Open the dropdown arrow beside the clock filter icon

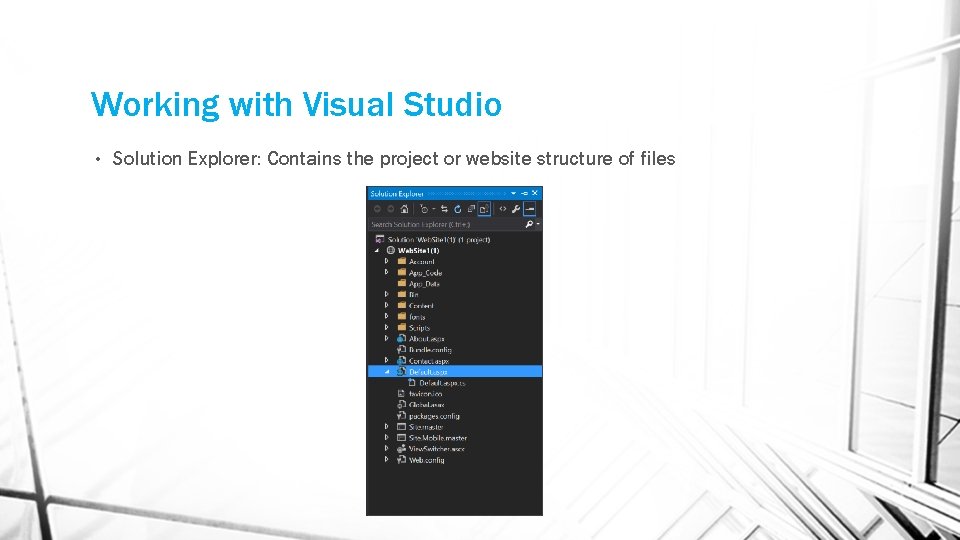tap(434, 209)
